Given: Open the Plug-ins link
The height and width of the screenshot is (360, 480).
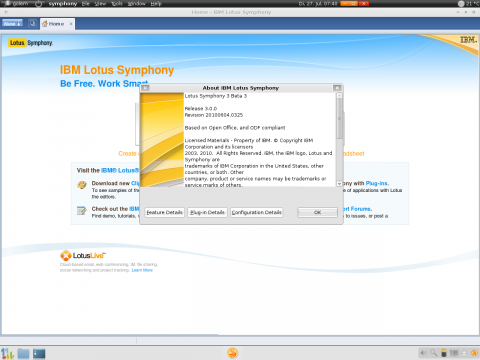Looking at the screenshot, I should pos(377,183).
